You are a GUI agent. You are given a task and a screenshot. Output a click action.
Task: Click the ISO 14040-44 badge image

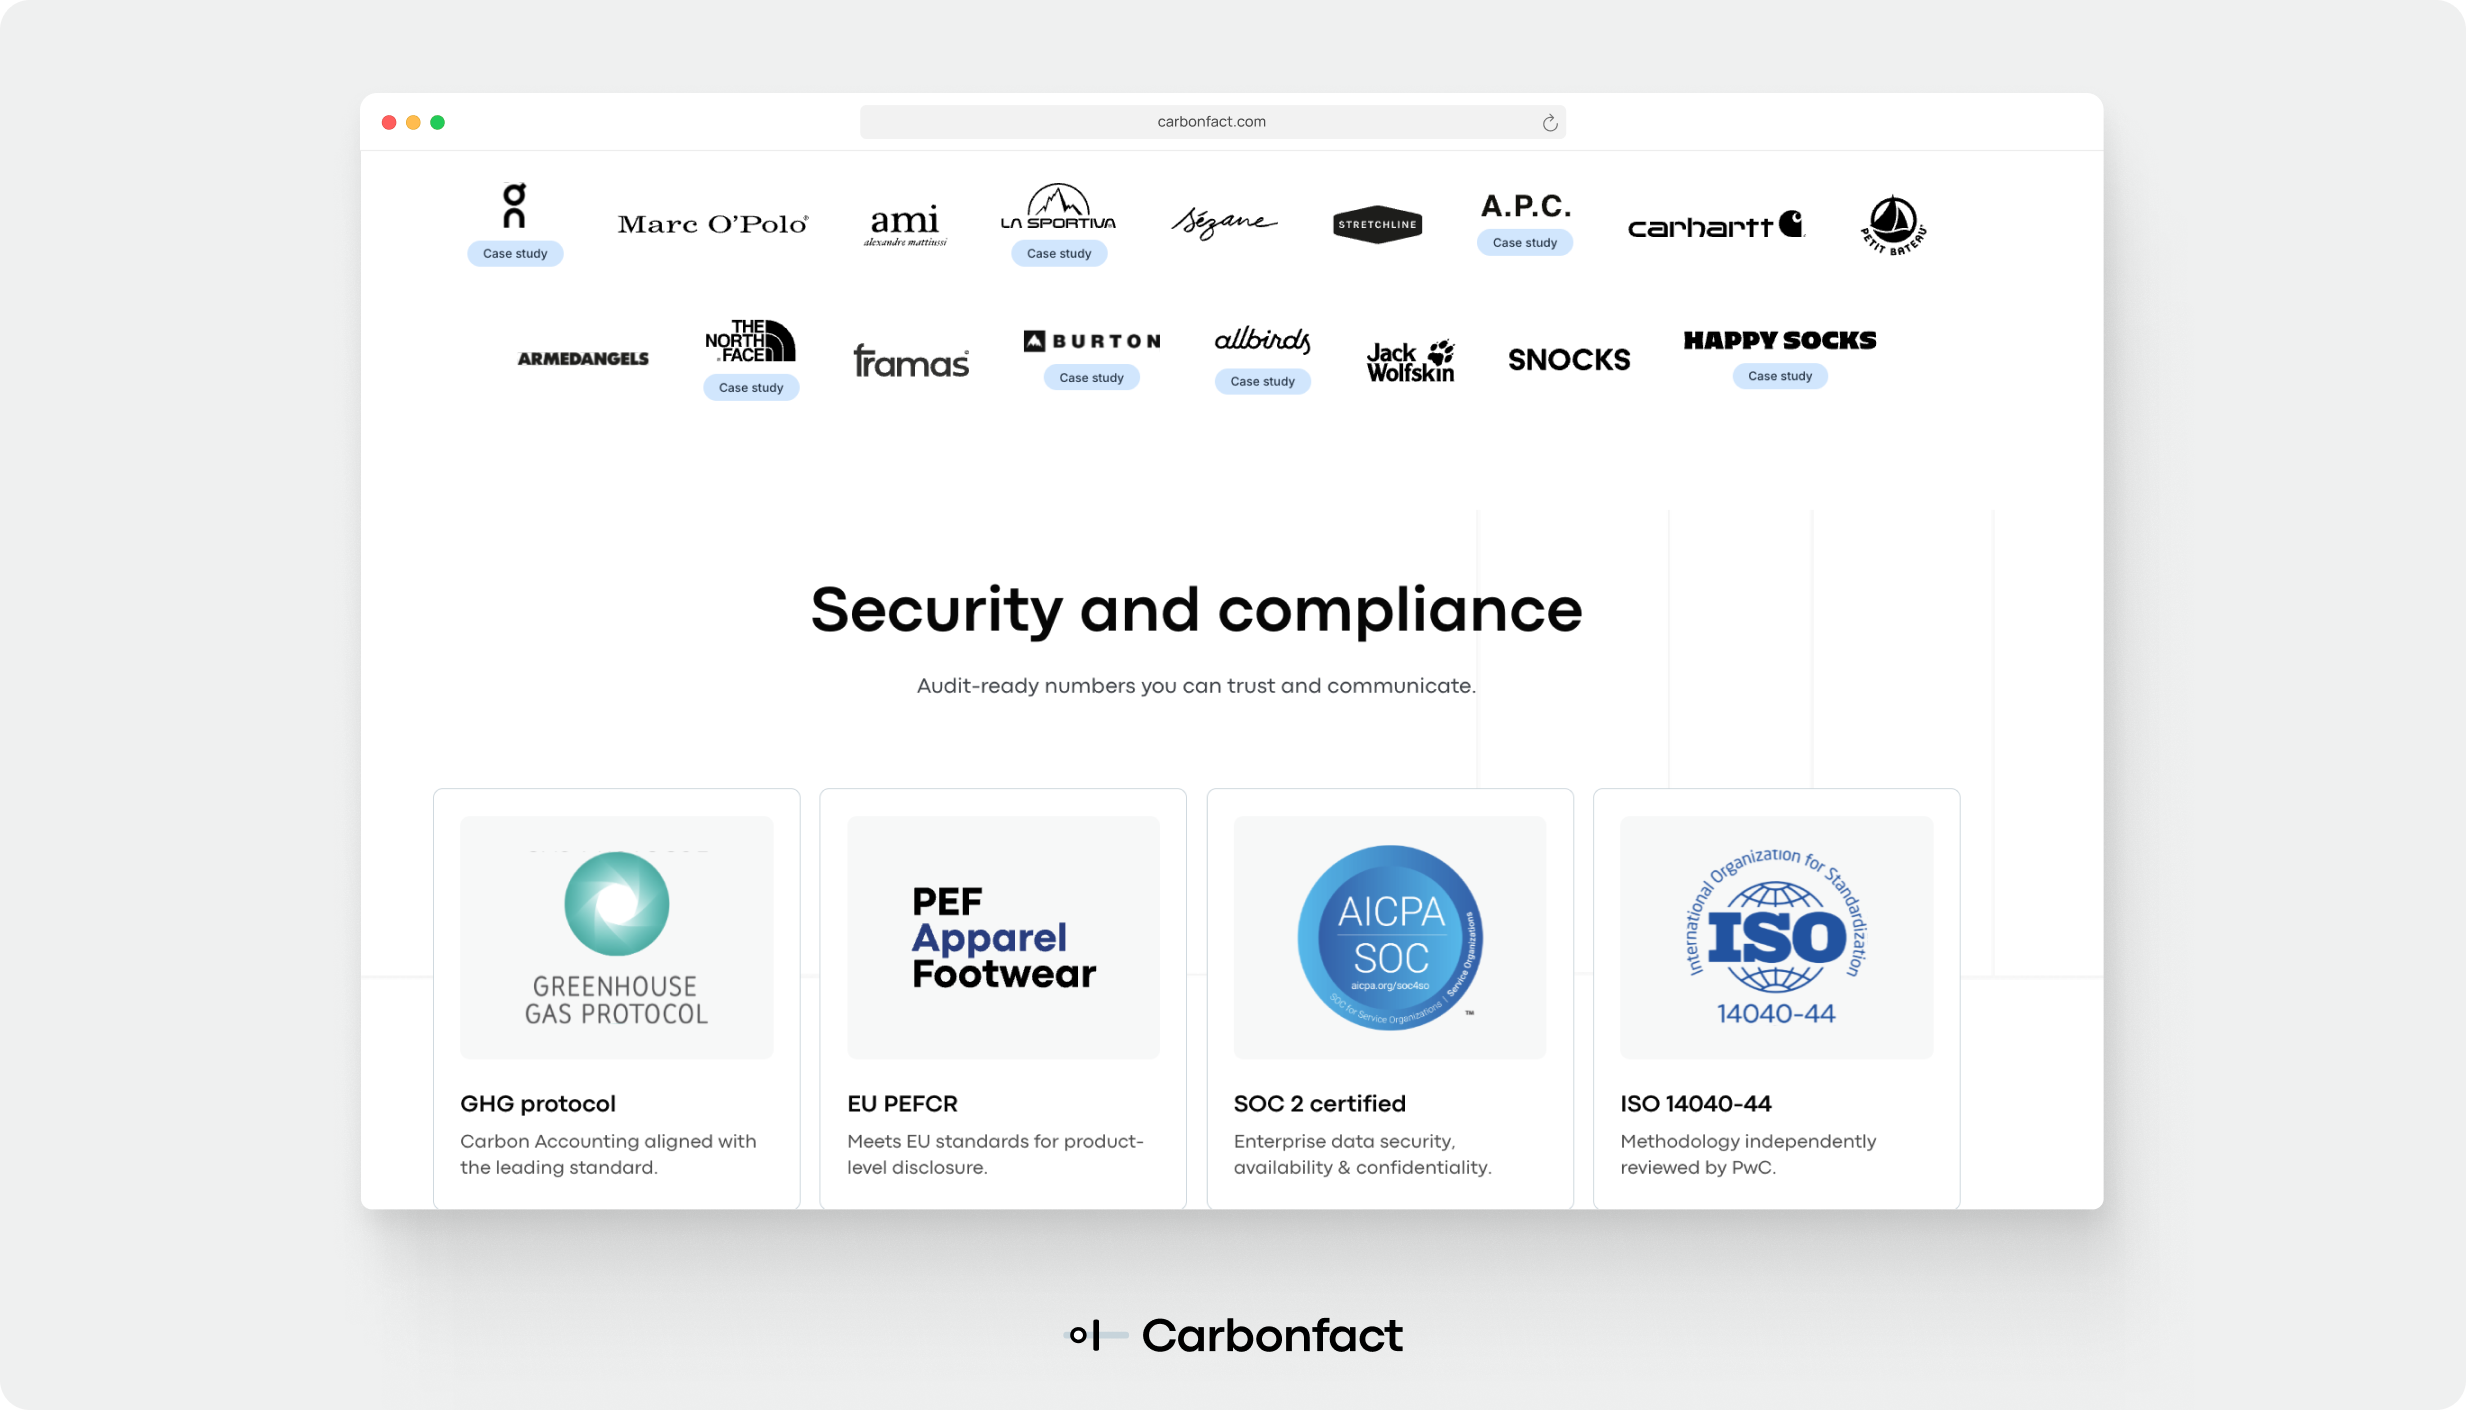pos(1776,937)
